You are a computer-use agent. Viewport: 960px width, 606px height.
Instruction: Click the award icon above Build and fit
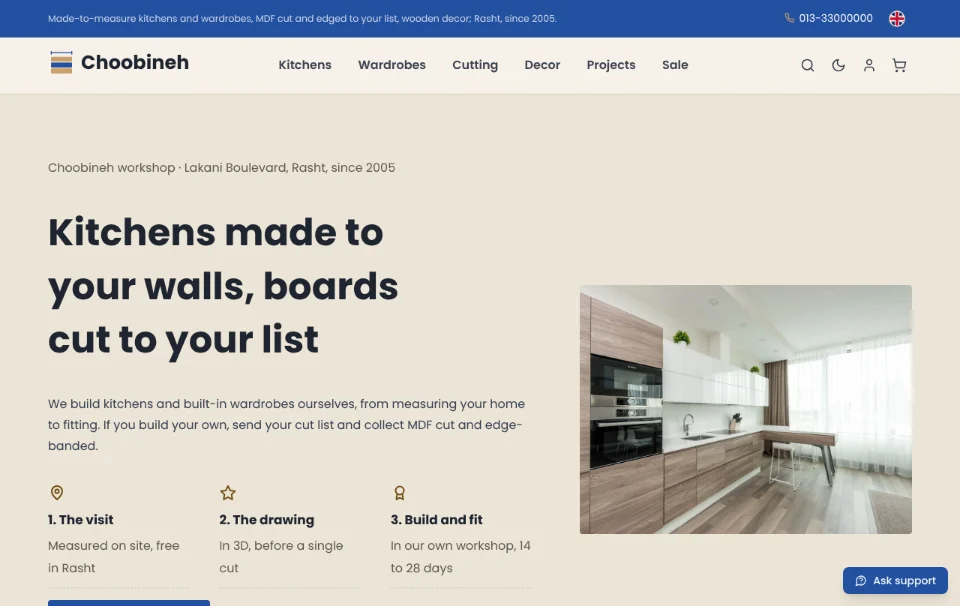point(399,492)
